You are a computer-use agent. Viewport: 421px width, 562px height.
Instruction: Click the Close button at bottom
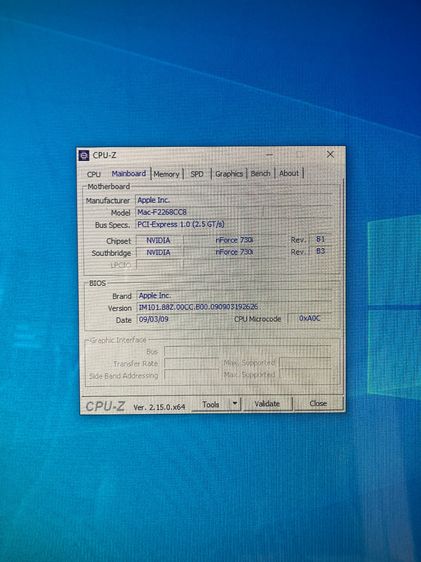click(x=318, y=403)
